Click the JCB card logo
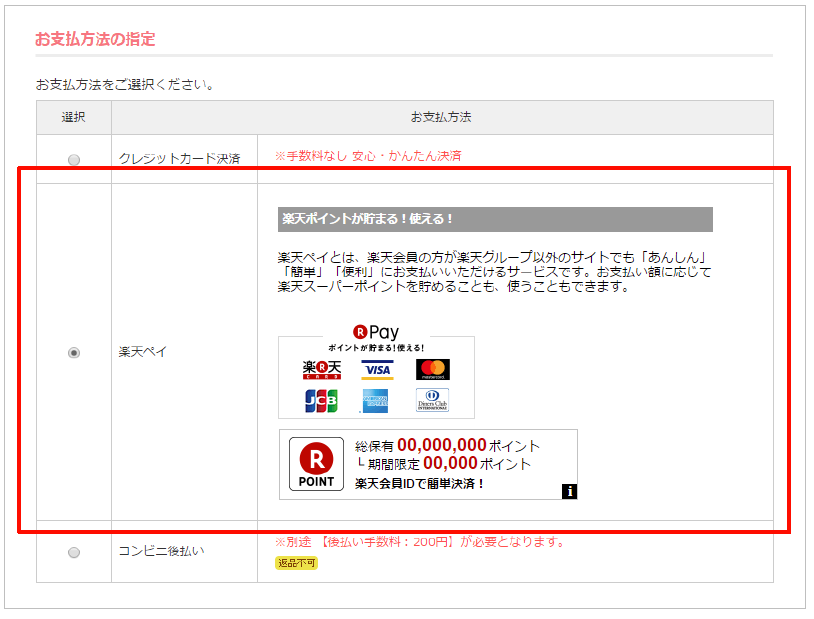This screenshot has width=814, height=619. point(322,401)
